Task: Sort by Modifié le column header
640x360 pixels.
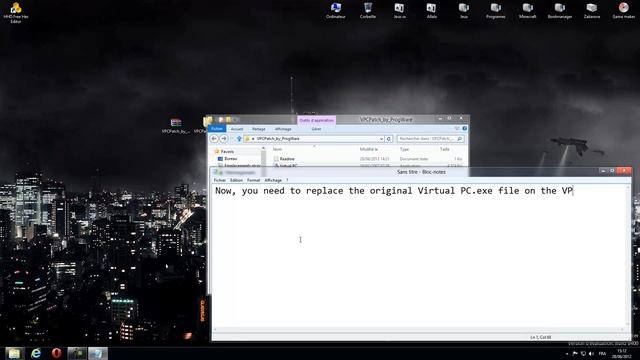Action: 369,149
